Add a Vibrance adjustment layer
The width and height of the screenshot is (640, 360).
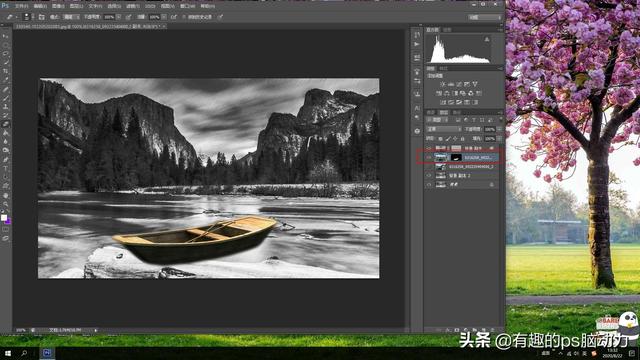(x=475, y=84)
